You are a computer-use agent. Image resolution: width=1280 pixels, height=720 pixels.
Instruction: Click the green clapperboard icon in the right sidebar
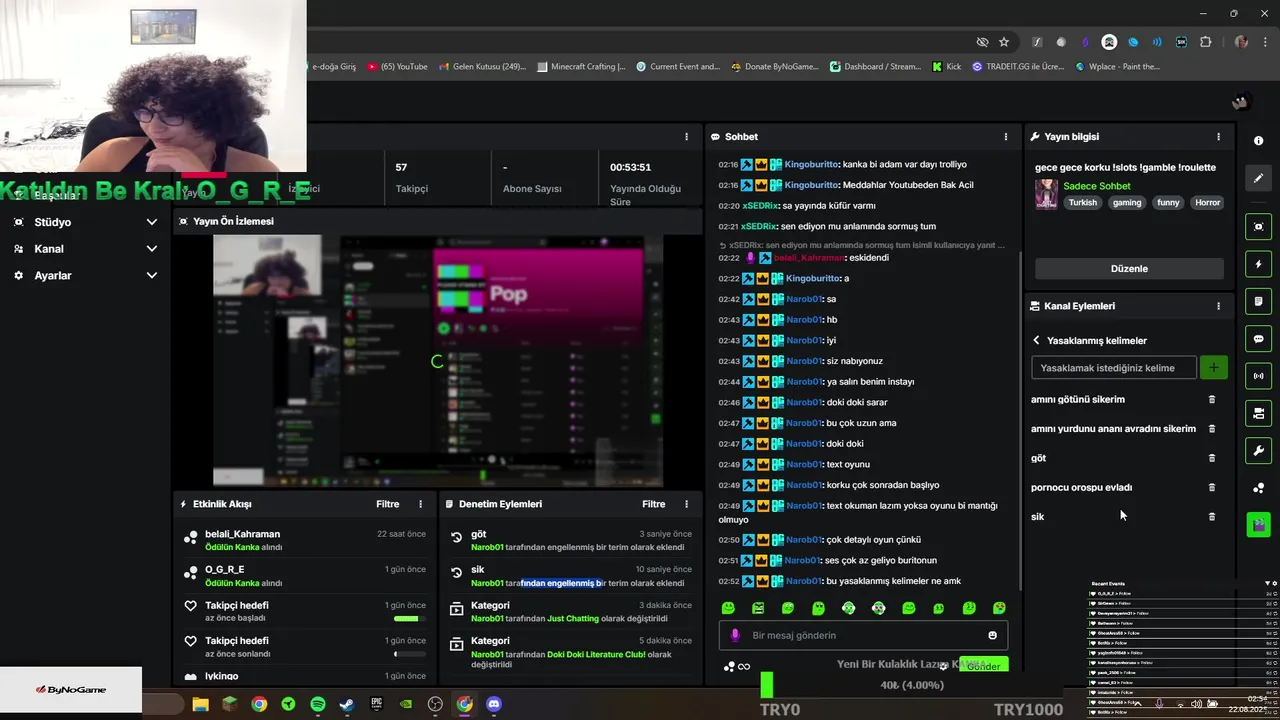click(x=1259, y=524)
